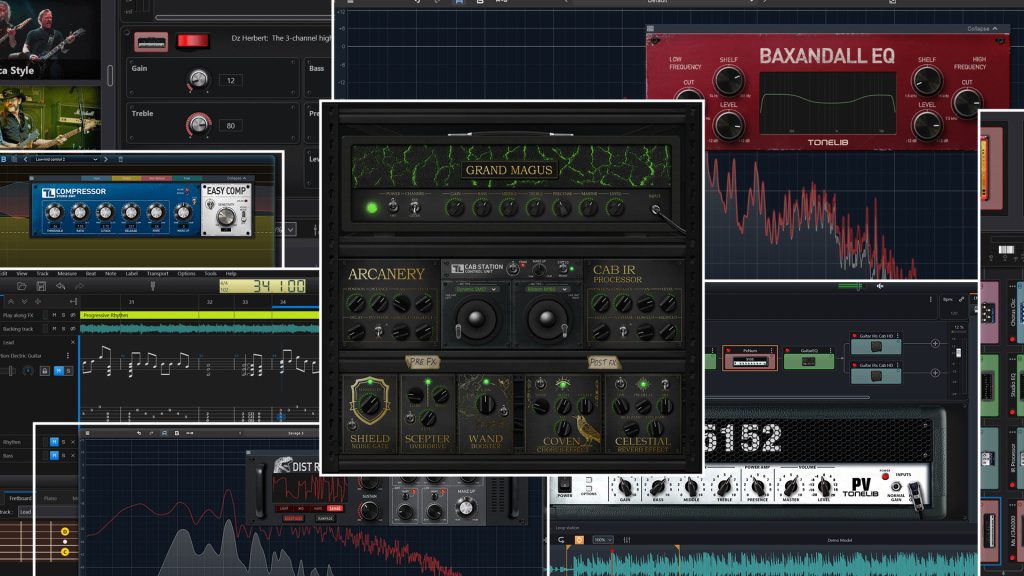Click the plus button after the top Guitar Cab

[x=935, y=343]
